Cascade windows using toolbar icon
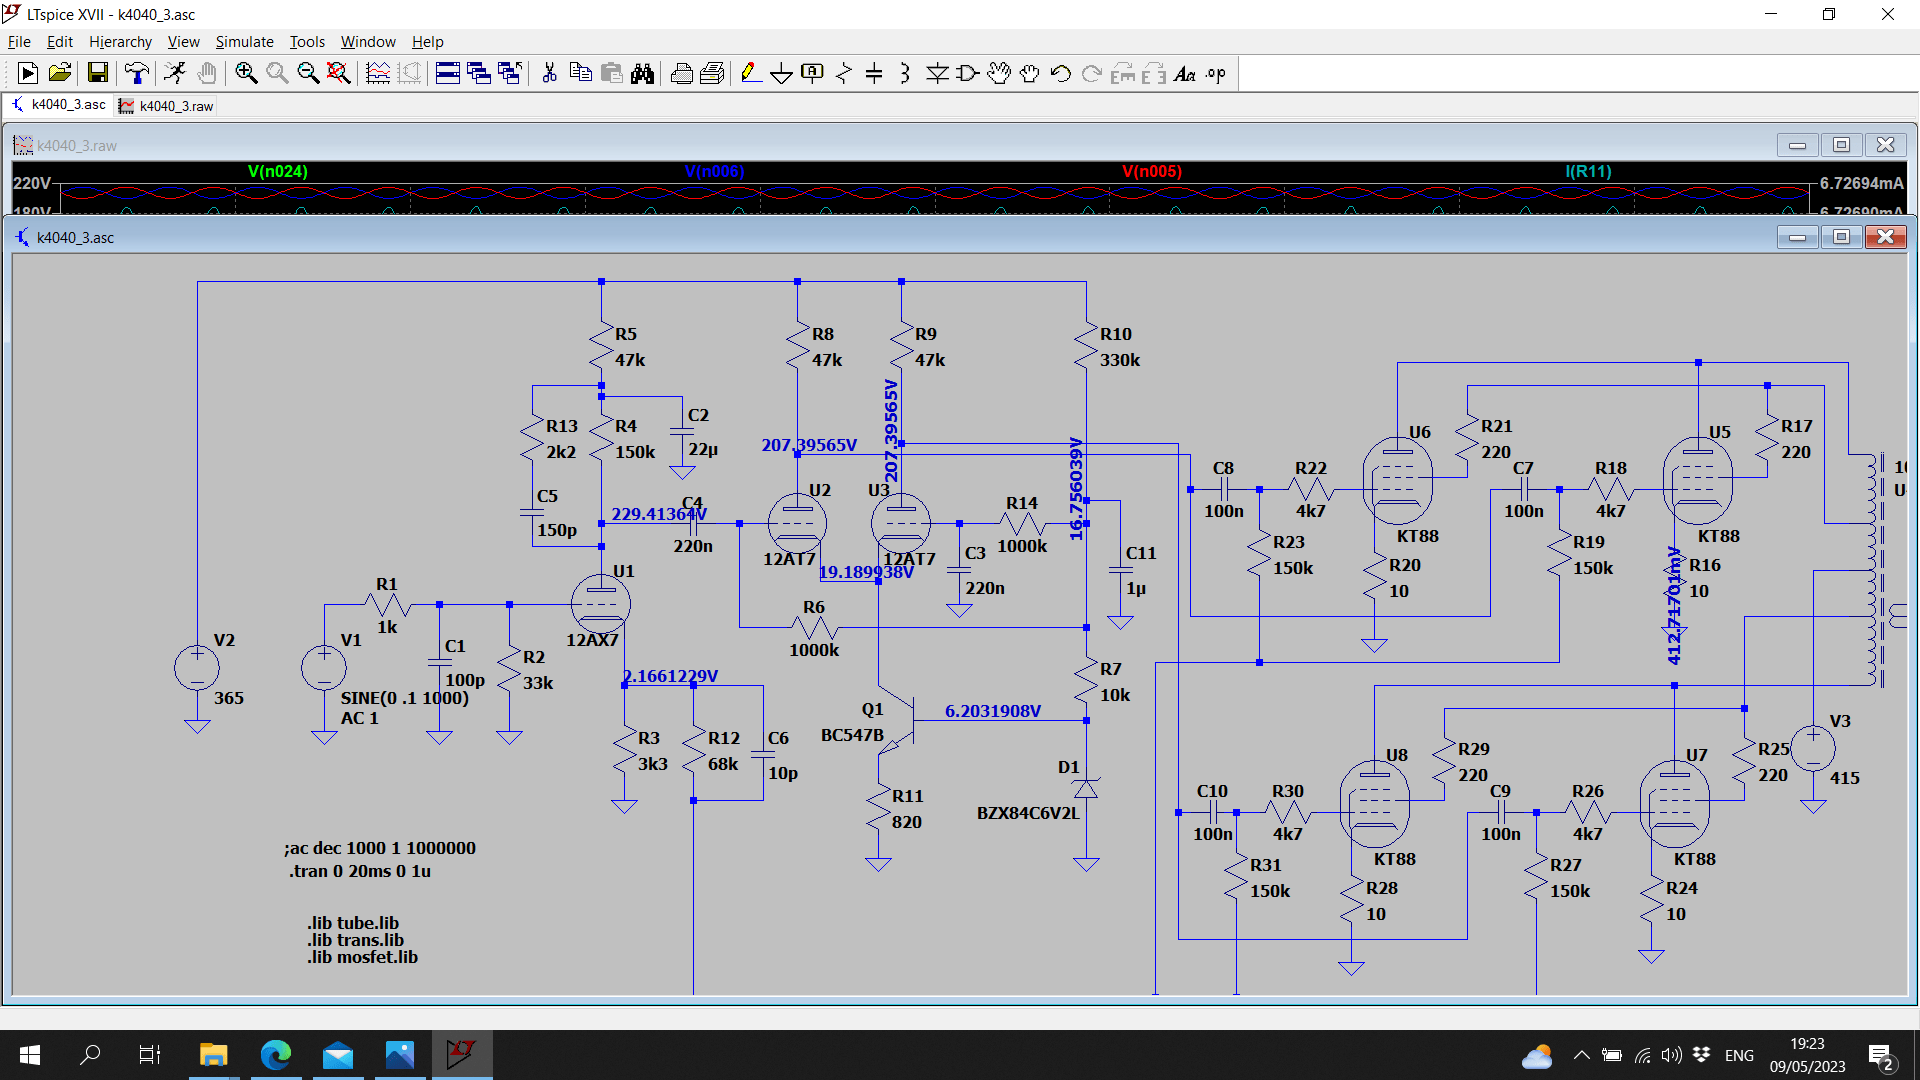 479,73
